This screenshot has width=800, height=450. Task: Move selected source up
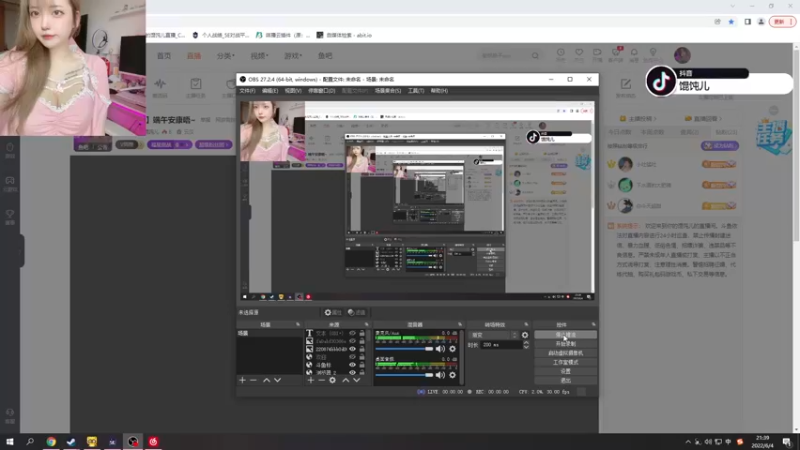[x=345, y=380]
